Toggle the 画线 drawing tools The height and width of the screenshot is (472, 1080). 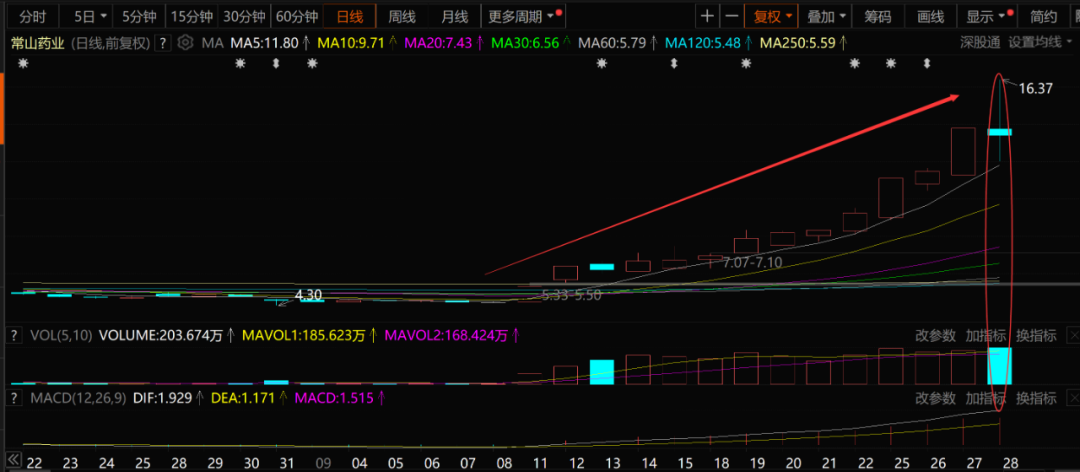point(931,17)
